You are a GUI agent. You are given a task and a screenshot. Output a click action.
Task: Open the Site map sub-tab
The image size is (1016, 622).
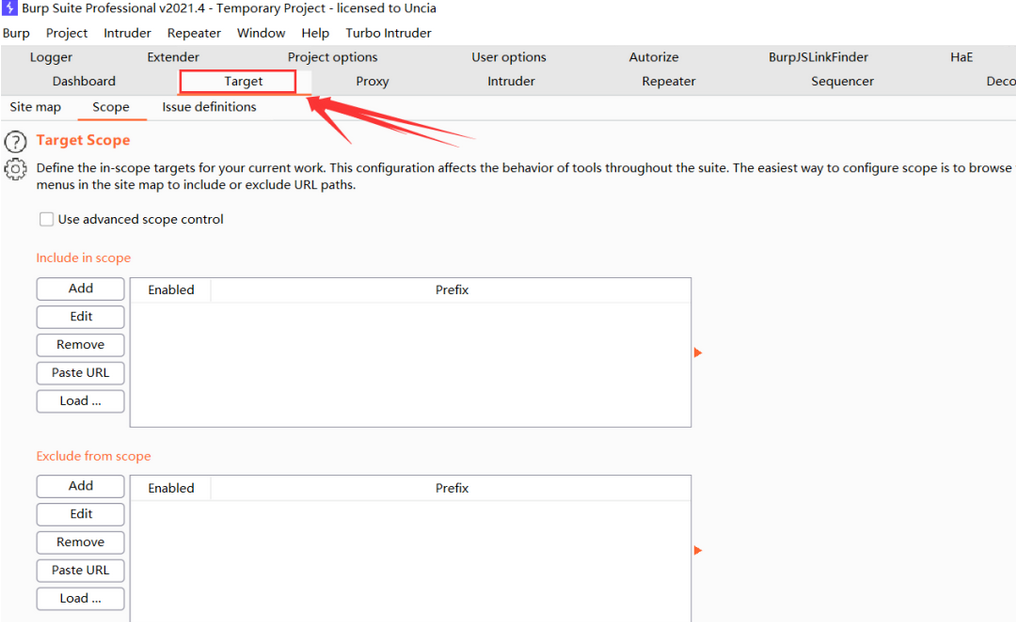click(36, 107)
